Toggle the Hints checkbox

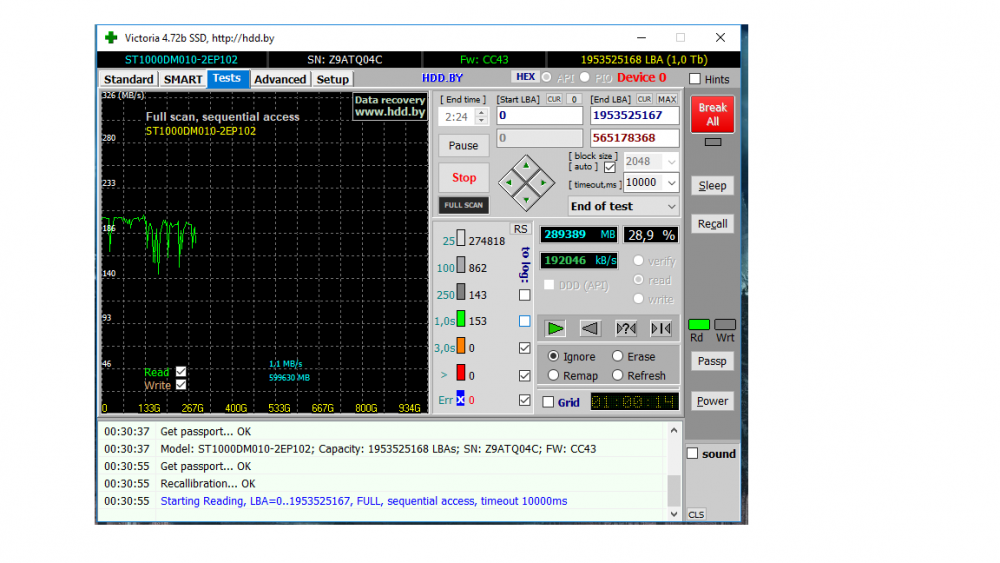[x=695, y=79]
